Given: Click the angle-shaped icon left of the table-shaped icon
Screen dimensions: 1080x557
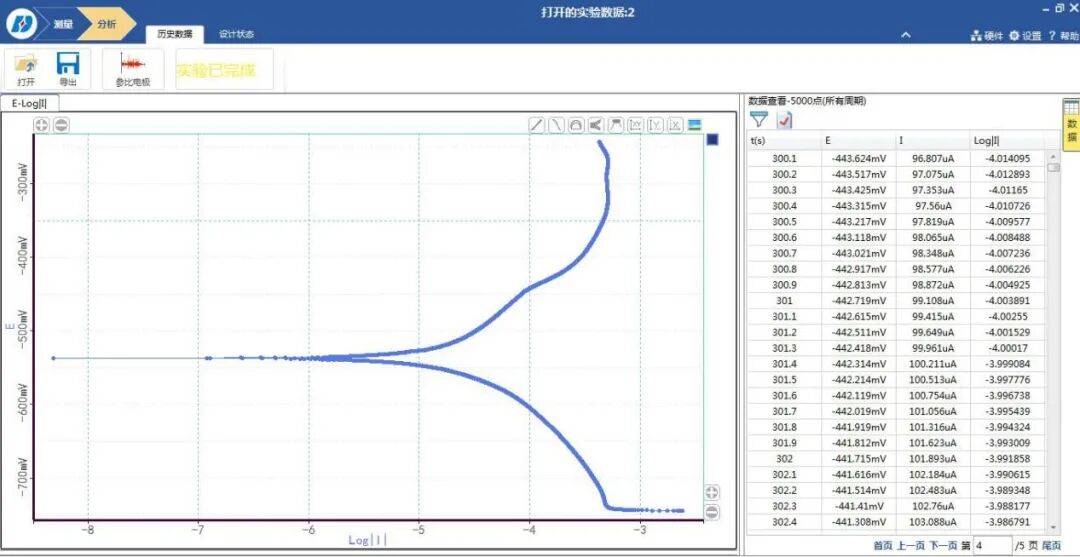Looking at the screenshot, I should pyautogui.click(x=596, y=125).
